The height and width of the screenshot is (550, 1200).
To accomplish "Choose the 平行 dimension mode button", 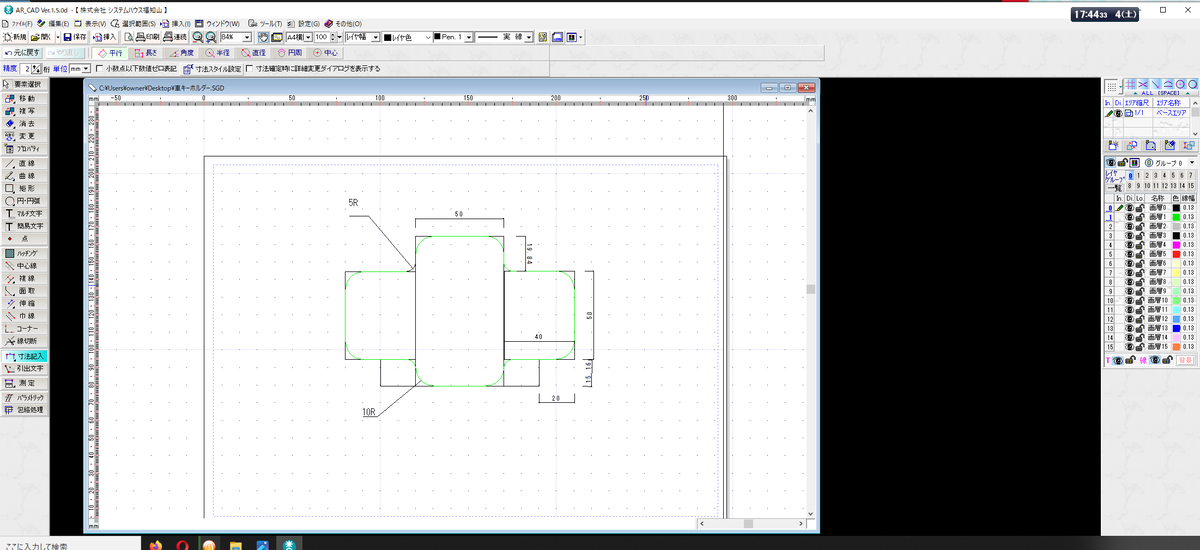I will pos(111,52).
